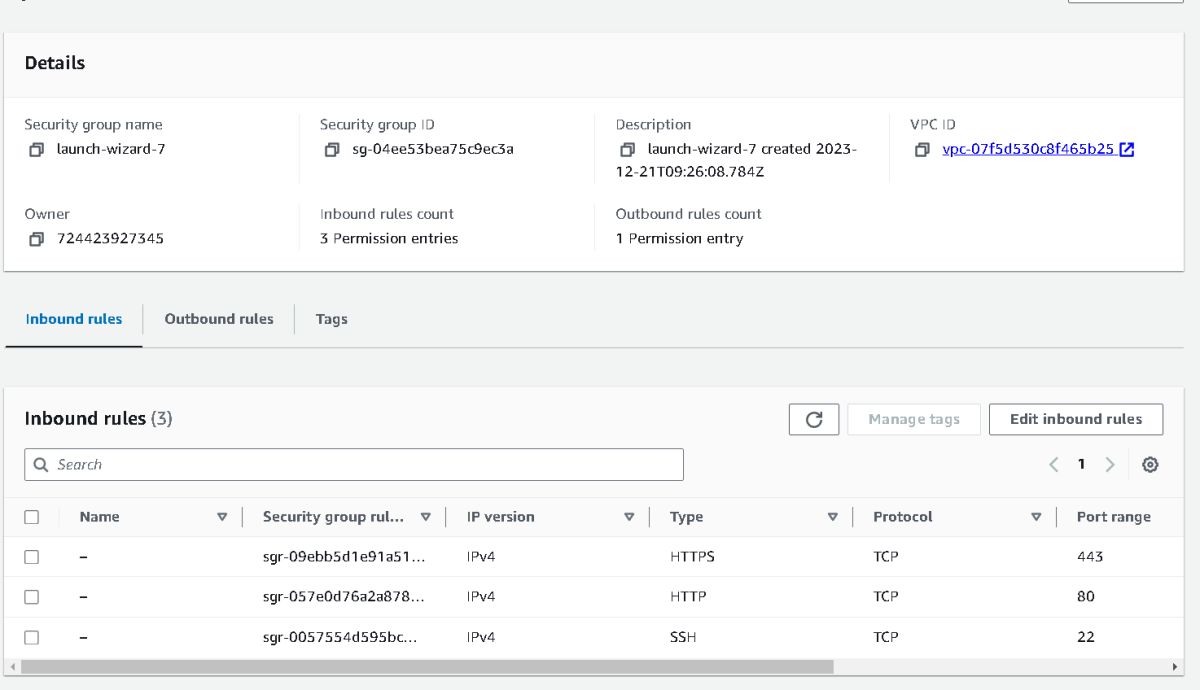Copy the owner account ID
This screenshot has width=1200, height=690.
[36, 239]
